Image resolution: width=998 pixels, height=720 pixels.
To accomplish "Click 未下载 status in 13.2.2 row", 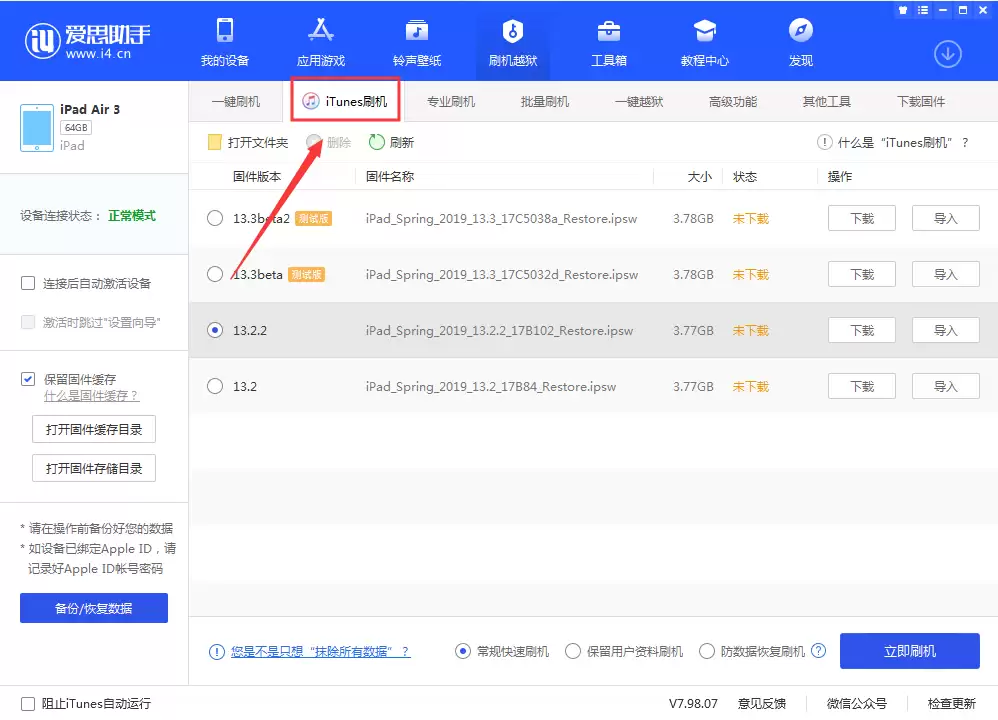I will tap(750, 330).
